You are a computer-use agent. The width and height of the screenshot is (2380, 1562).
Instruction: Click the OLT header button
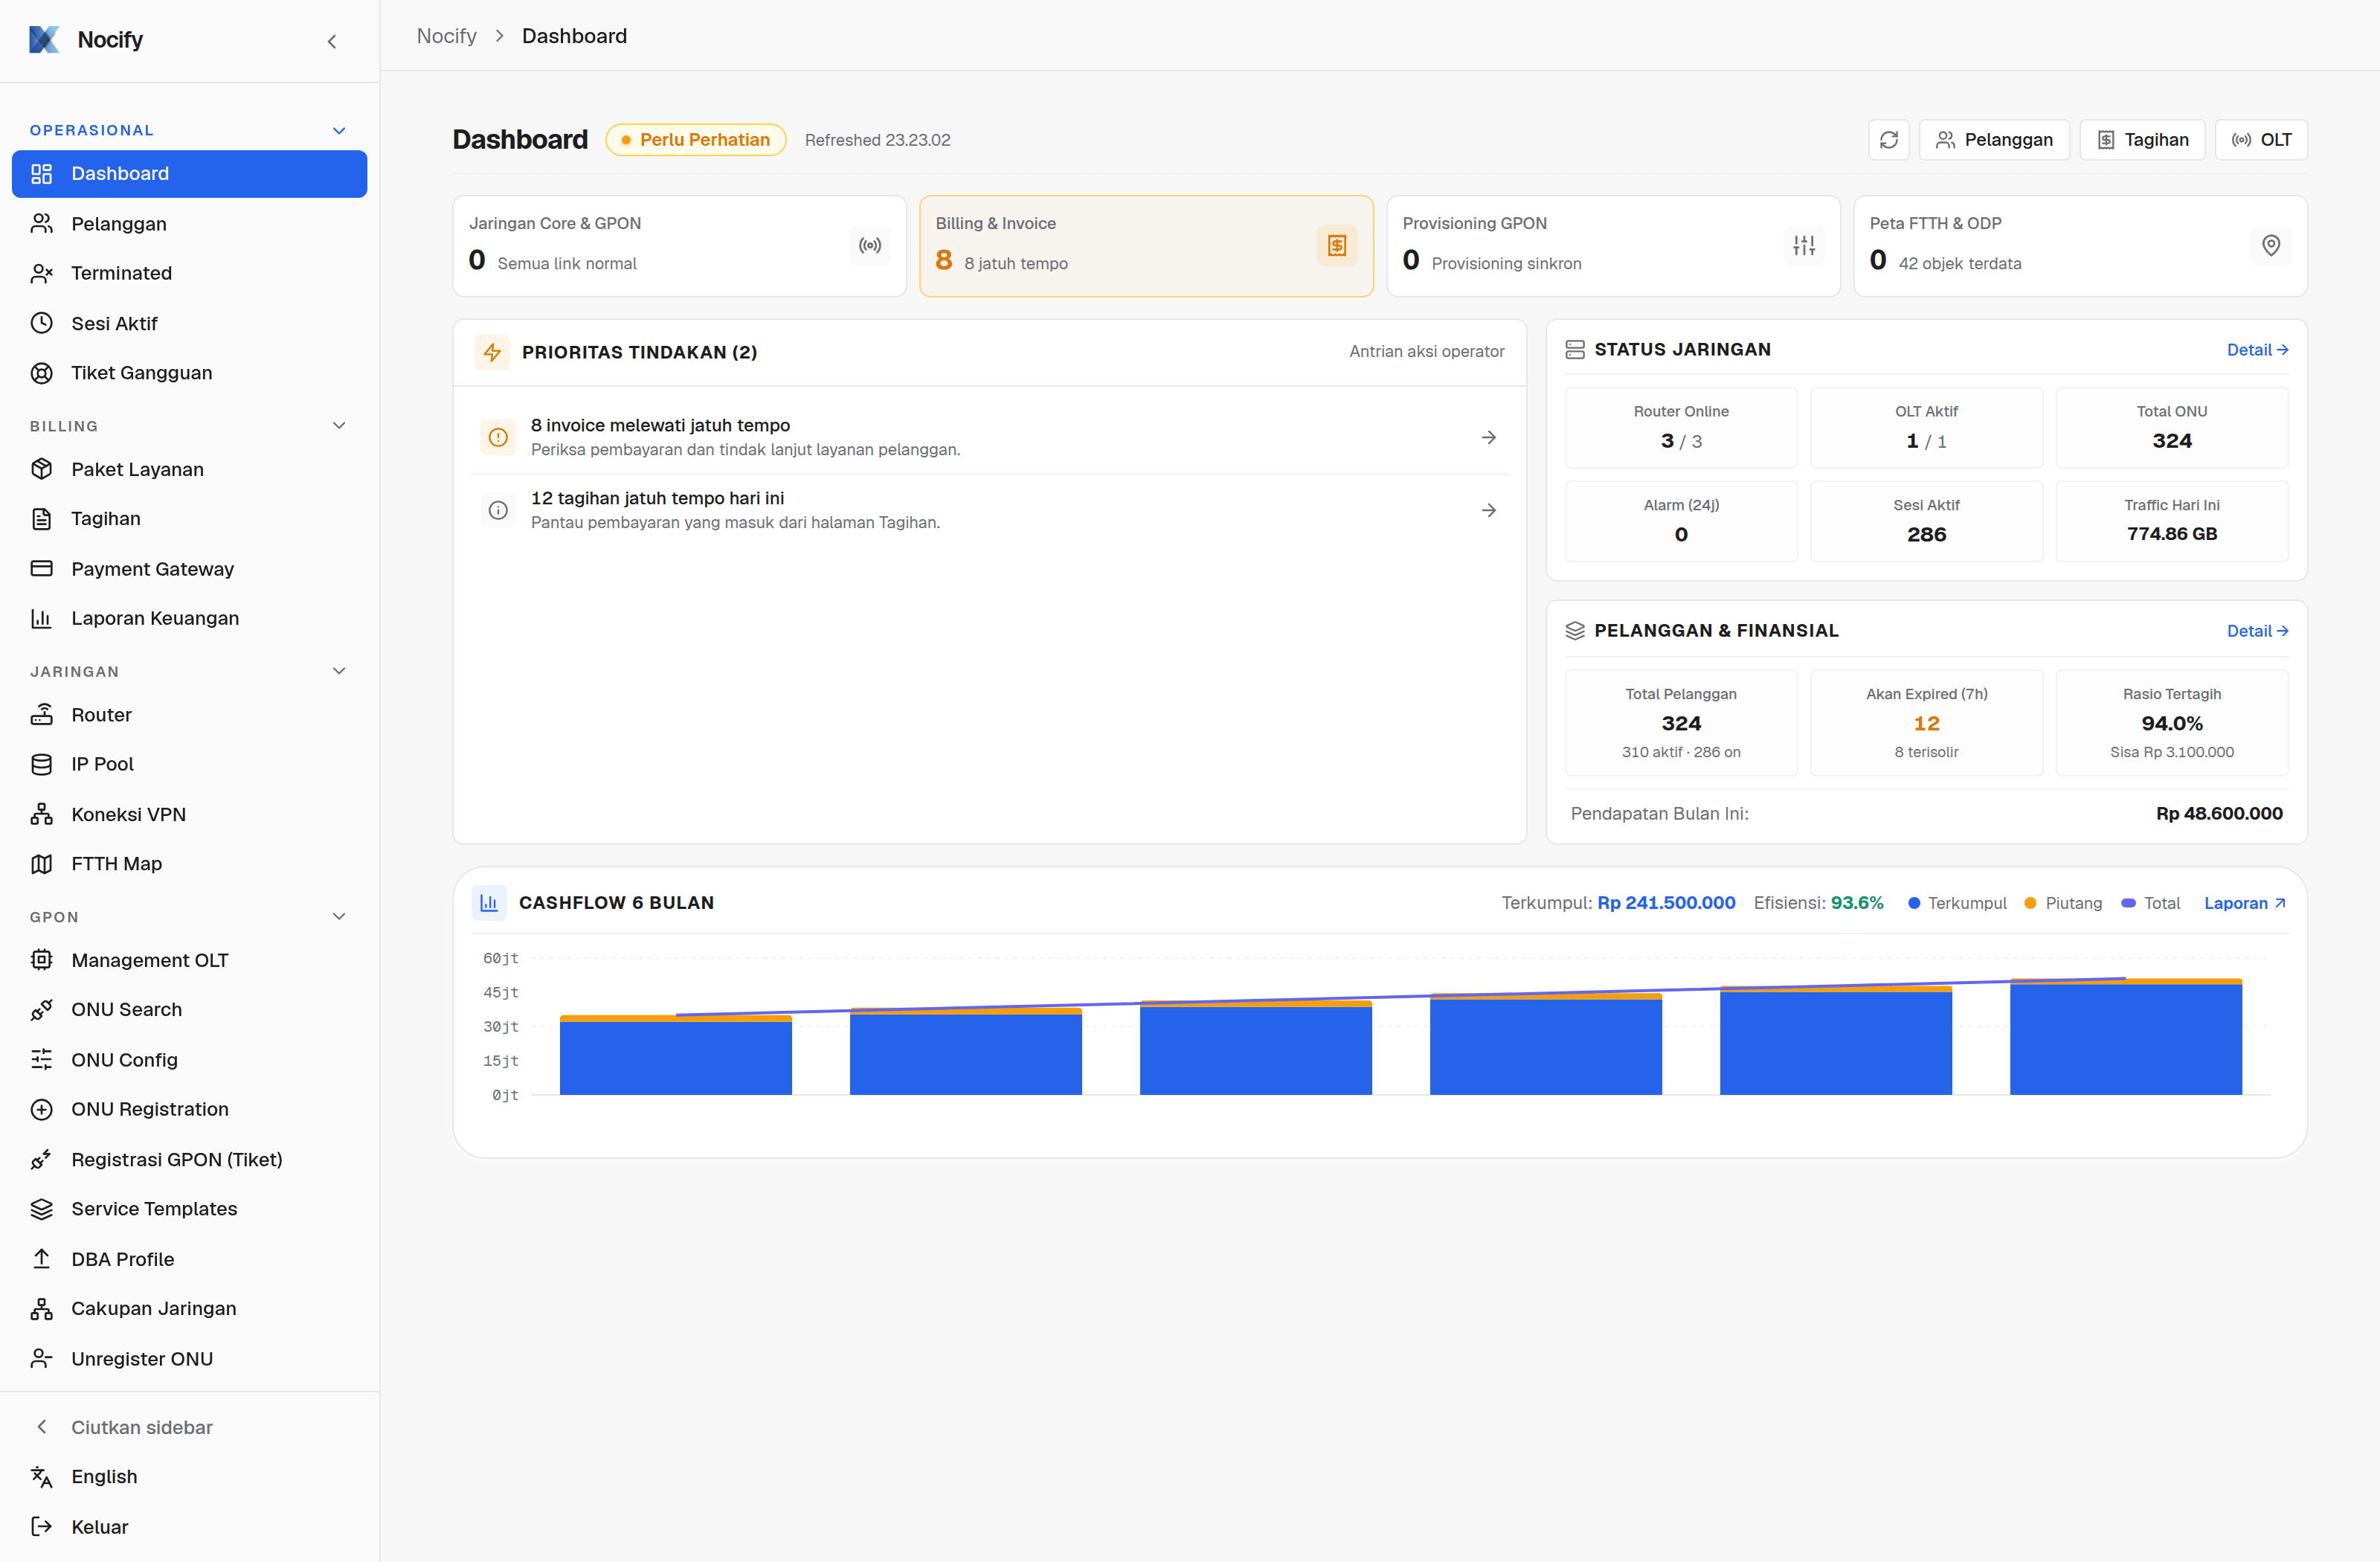click(2261, 140)
